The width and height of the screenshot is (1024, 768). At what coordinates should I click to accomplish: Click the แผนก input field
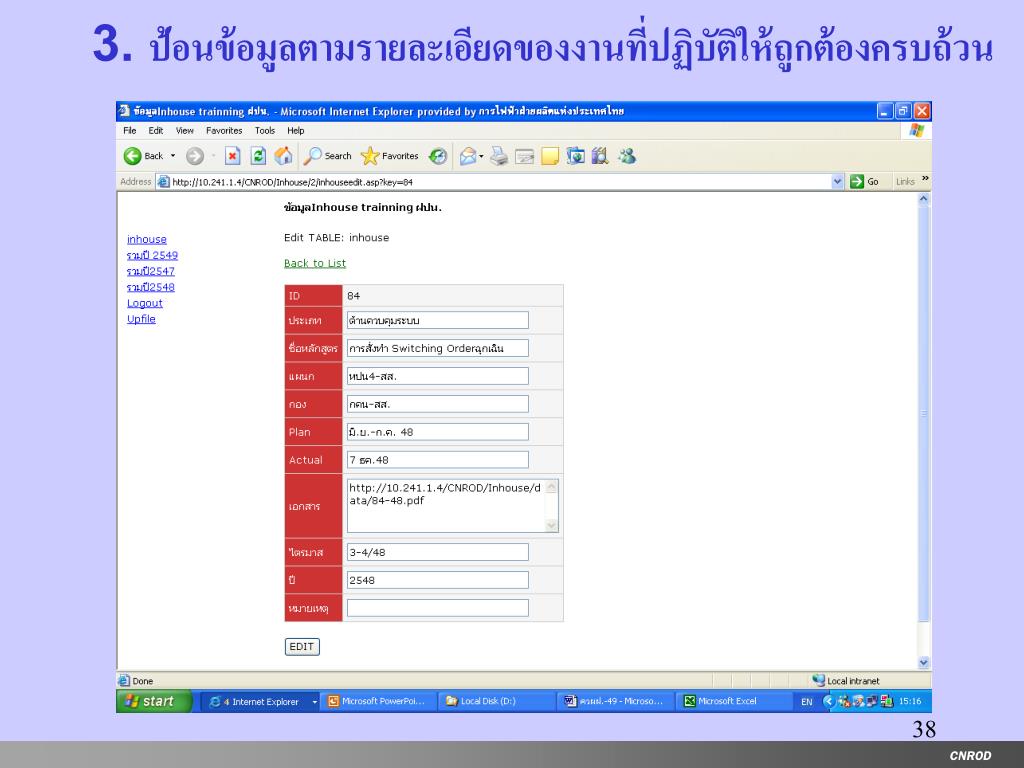click(438, 376)
